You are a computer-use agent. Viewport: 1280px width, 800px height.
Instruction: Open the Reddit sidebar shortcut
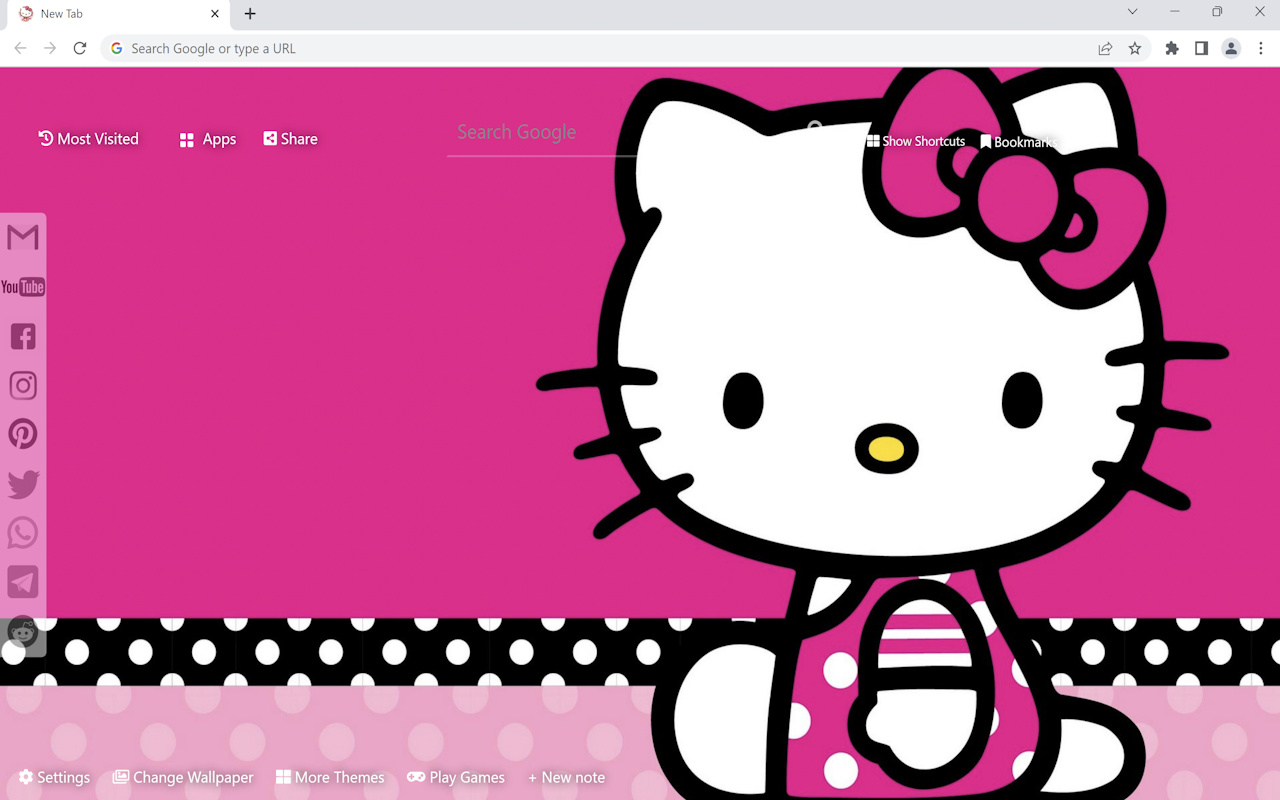tap(23, 632)
